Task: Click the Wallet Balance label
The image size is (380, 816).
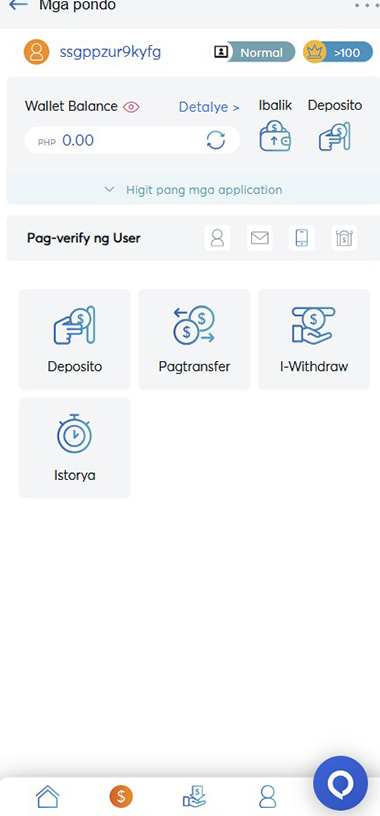Action: click(x=71, y=106)
